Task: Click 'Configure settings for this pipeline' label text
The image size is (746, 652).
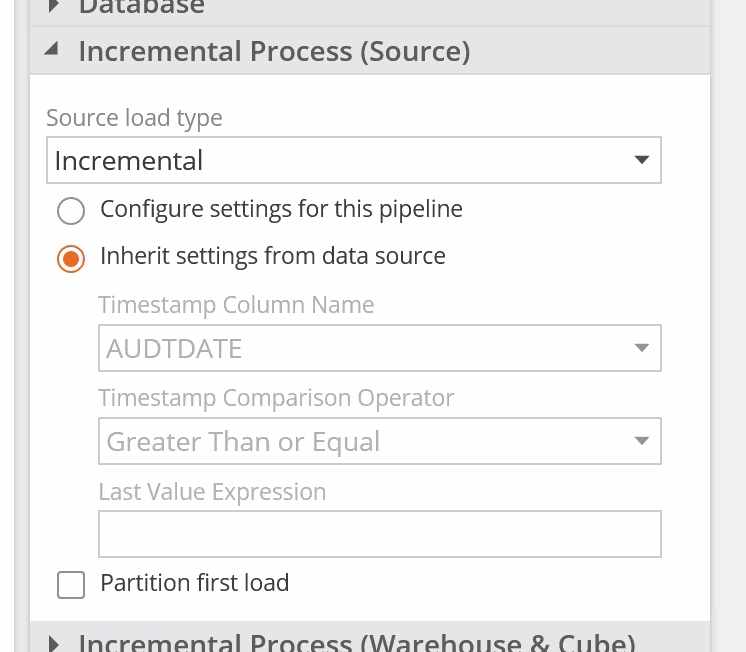Action: coord(281,209)
